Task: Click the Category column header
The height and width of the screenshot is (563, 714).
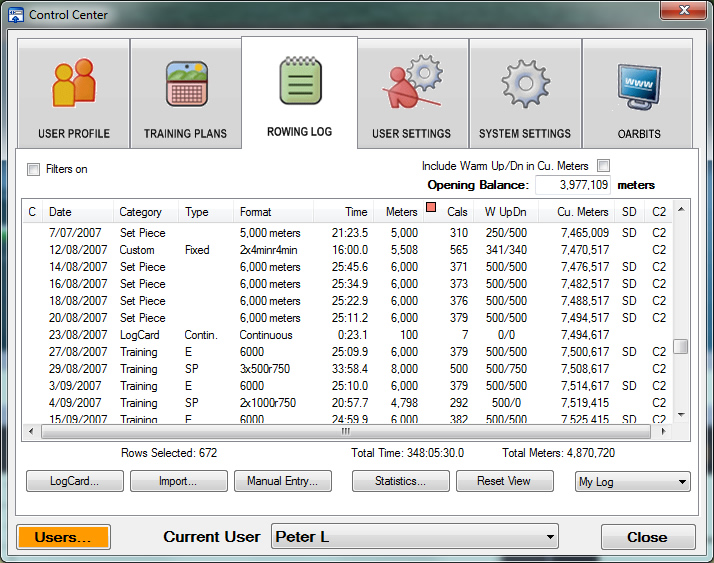Action: click(x=145, y=212)
